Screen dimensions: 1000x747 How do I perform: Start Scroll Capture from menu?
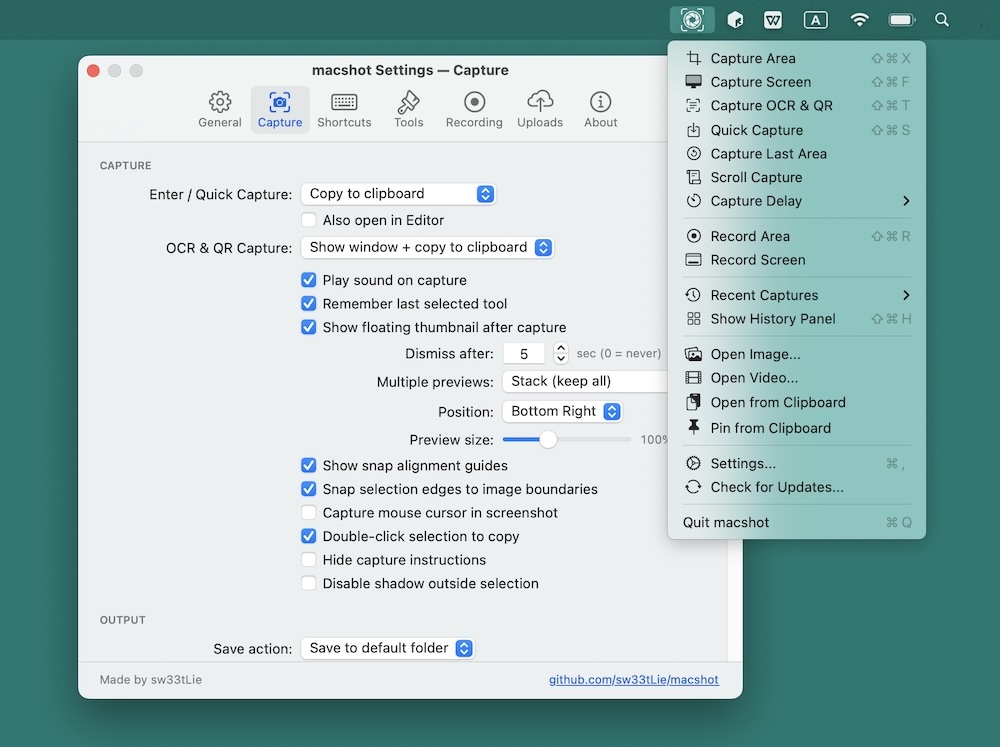(x=797, y=177)
